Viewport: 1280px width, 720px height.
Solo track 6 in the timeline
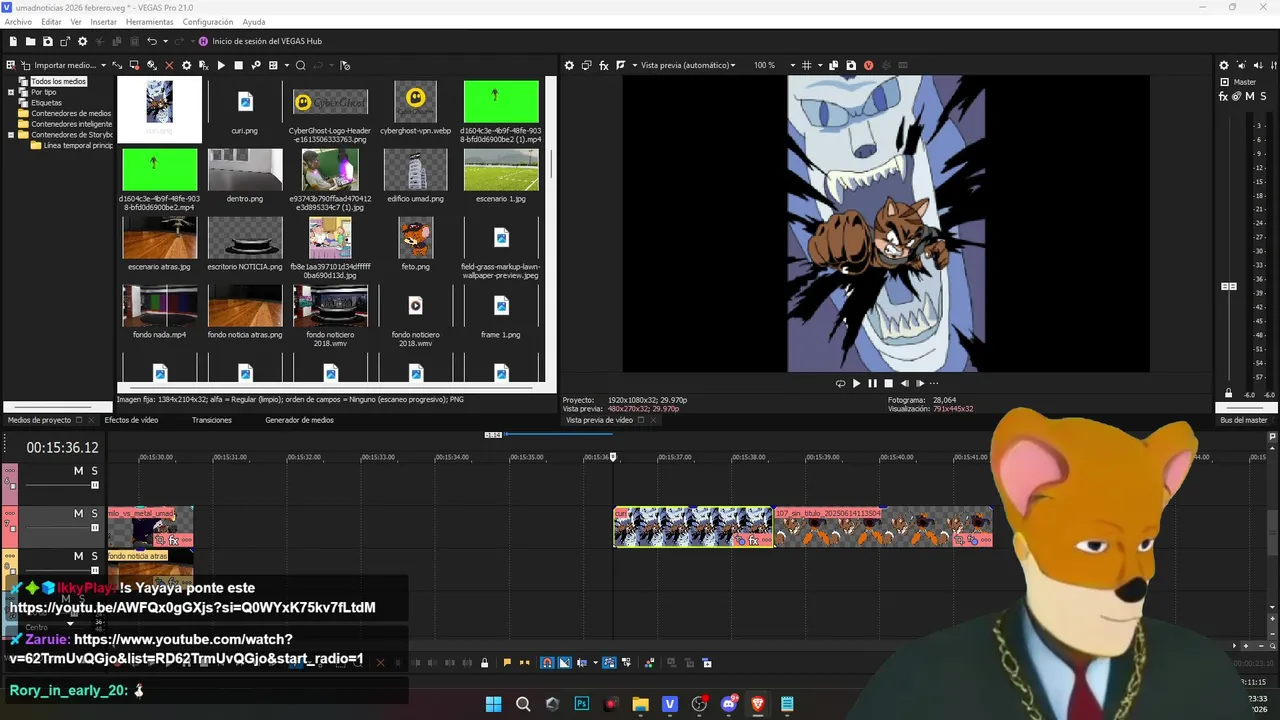[95, 471]
